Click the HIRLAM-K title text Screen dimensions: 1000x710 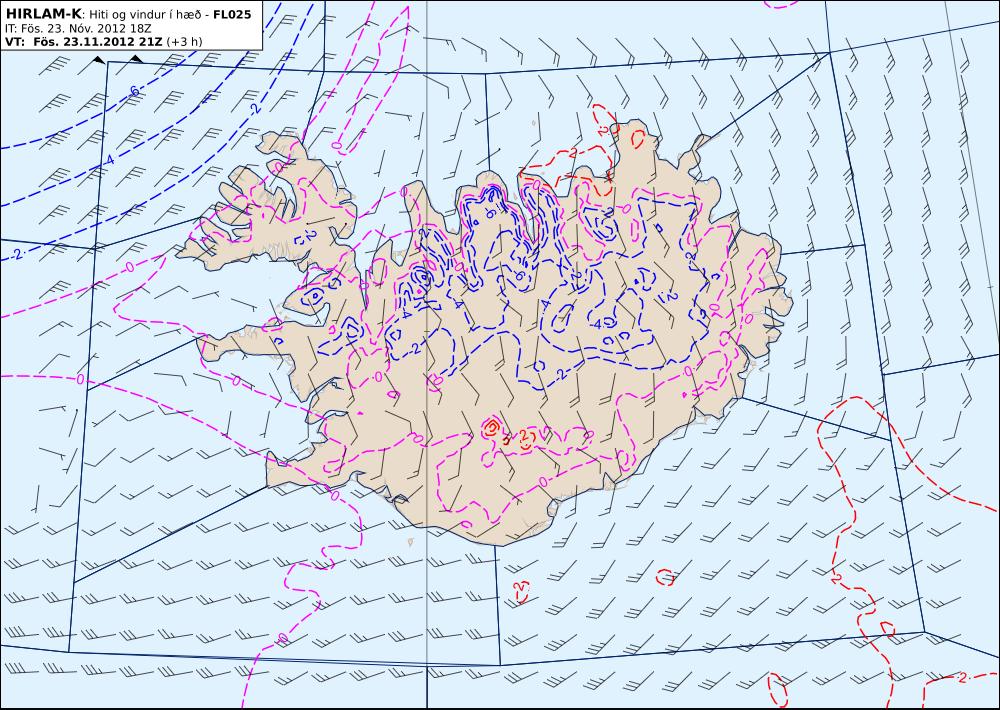pyautogui.click(x=43, y=15)
